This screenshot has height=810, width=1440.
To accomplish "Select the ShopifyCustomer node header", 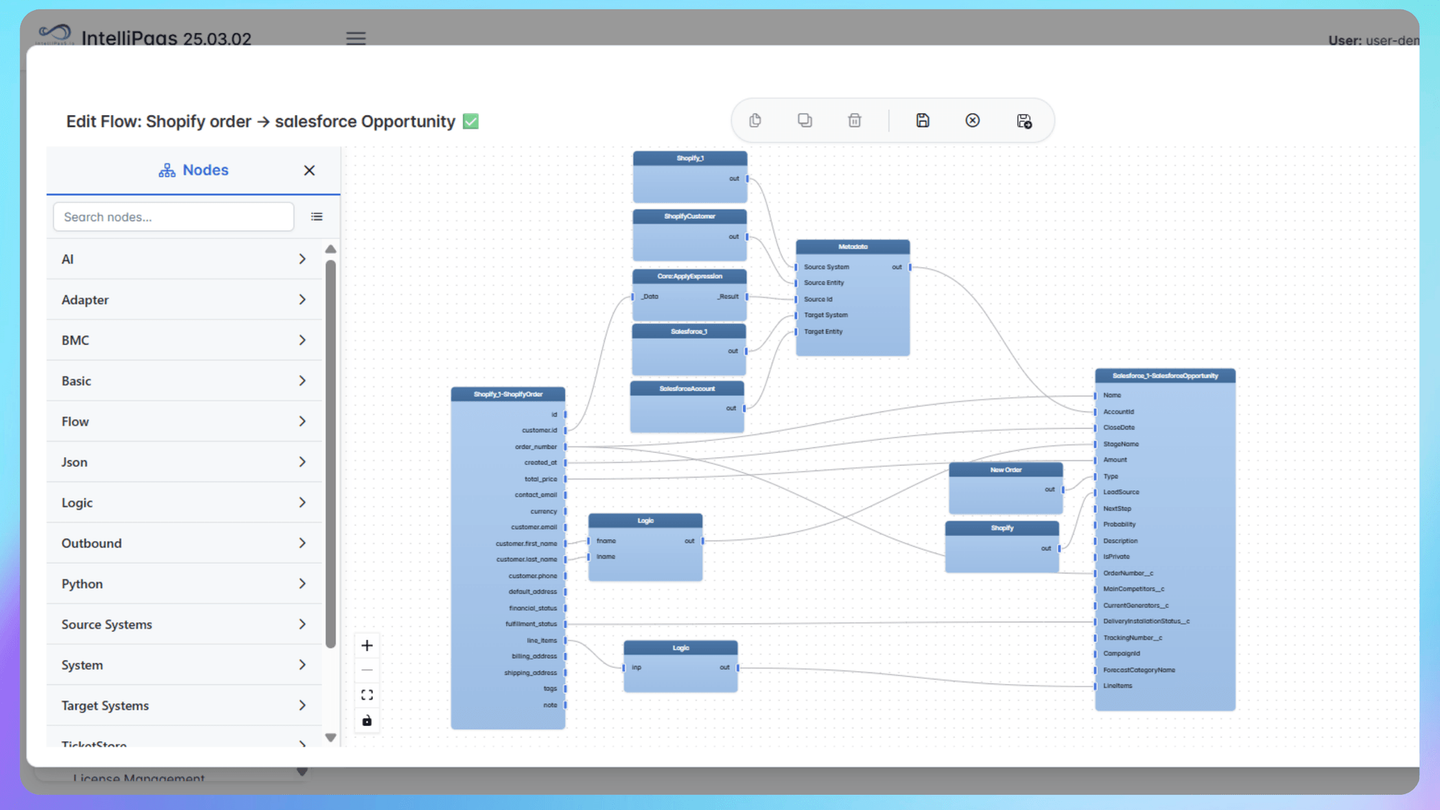I will click(x=690, y=216).
